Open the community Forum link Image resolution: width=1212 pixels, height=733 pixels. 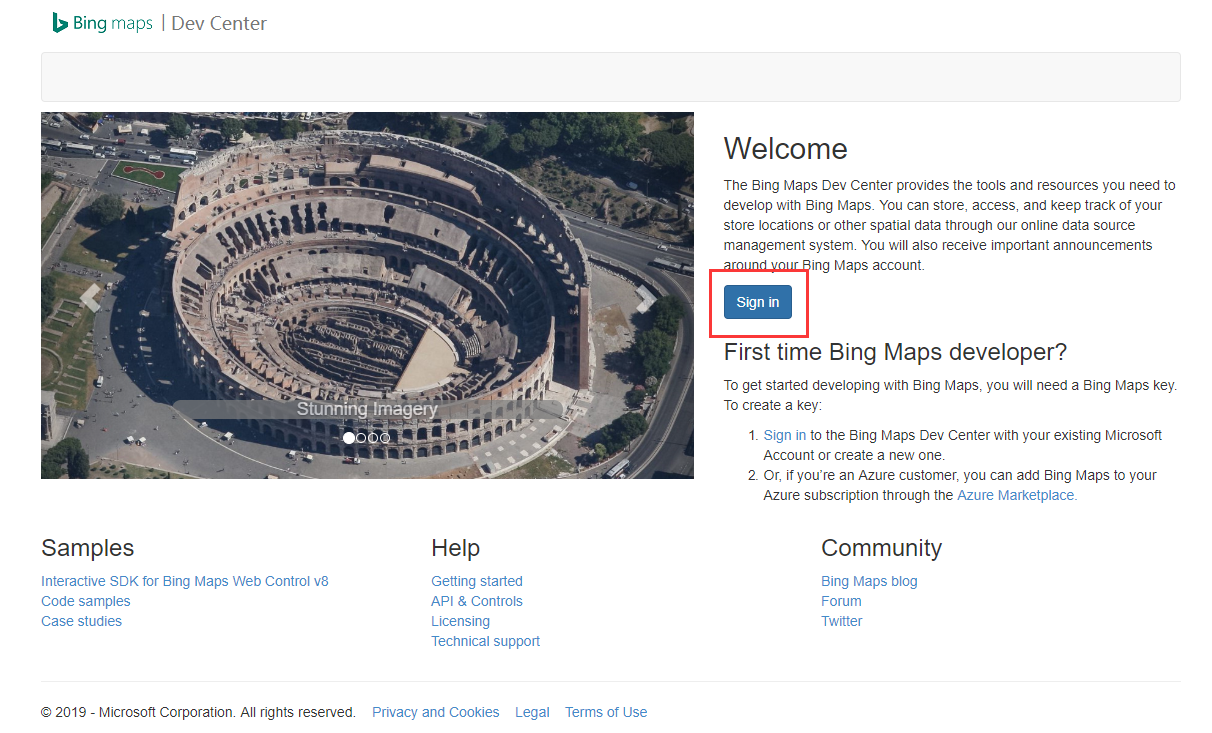click(840, 601)
